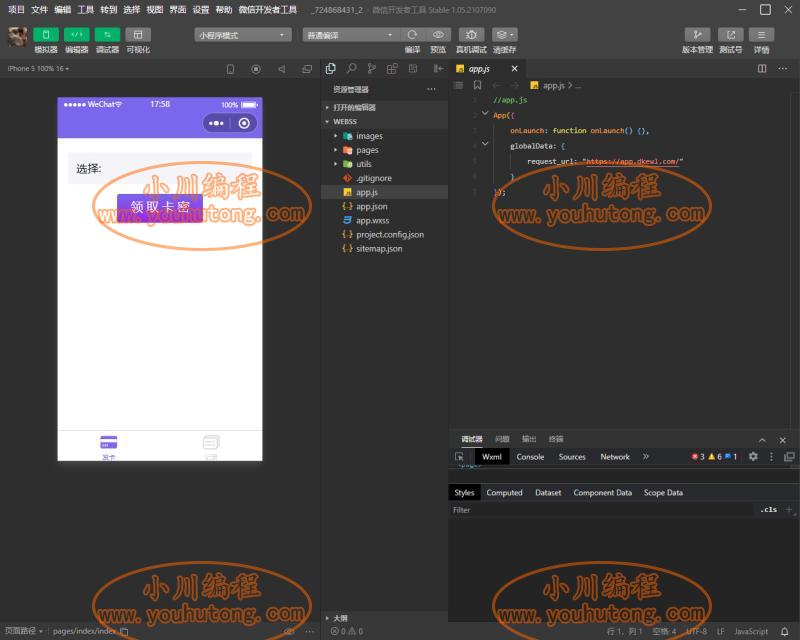Detach the simulator window icon

[x=307, y=69]
